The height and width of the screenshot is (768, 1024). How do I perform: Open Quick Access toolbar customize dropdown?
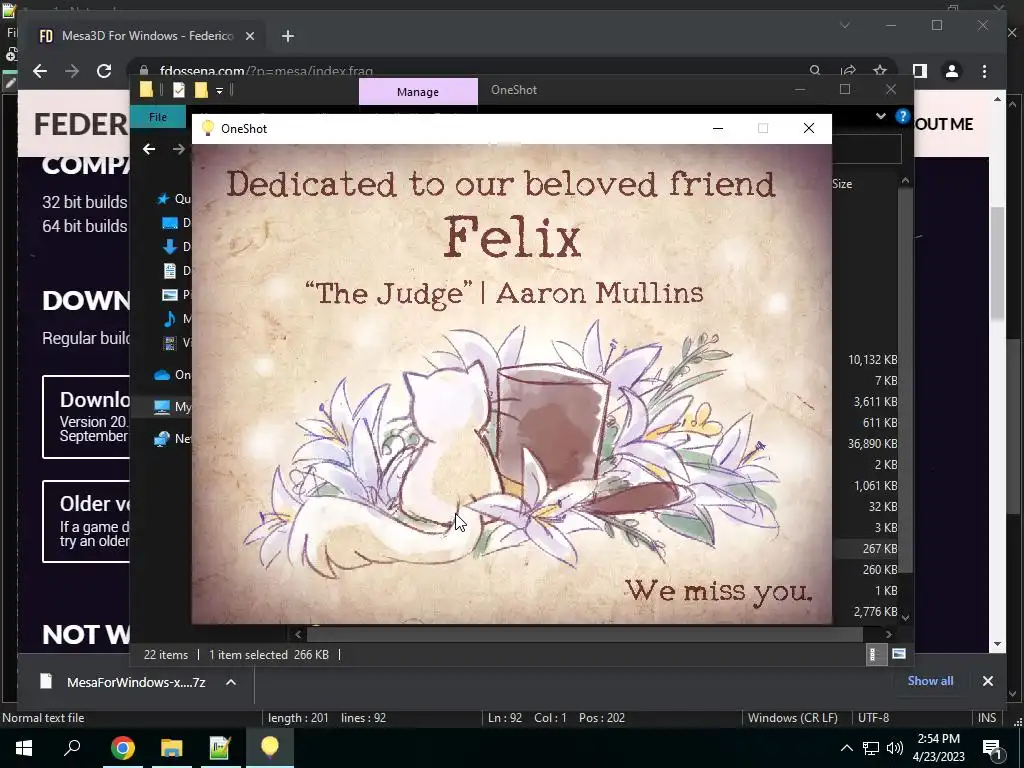pyautogui.click(x=219, y=90)
